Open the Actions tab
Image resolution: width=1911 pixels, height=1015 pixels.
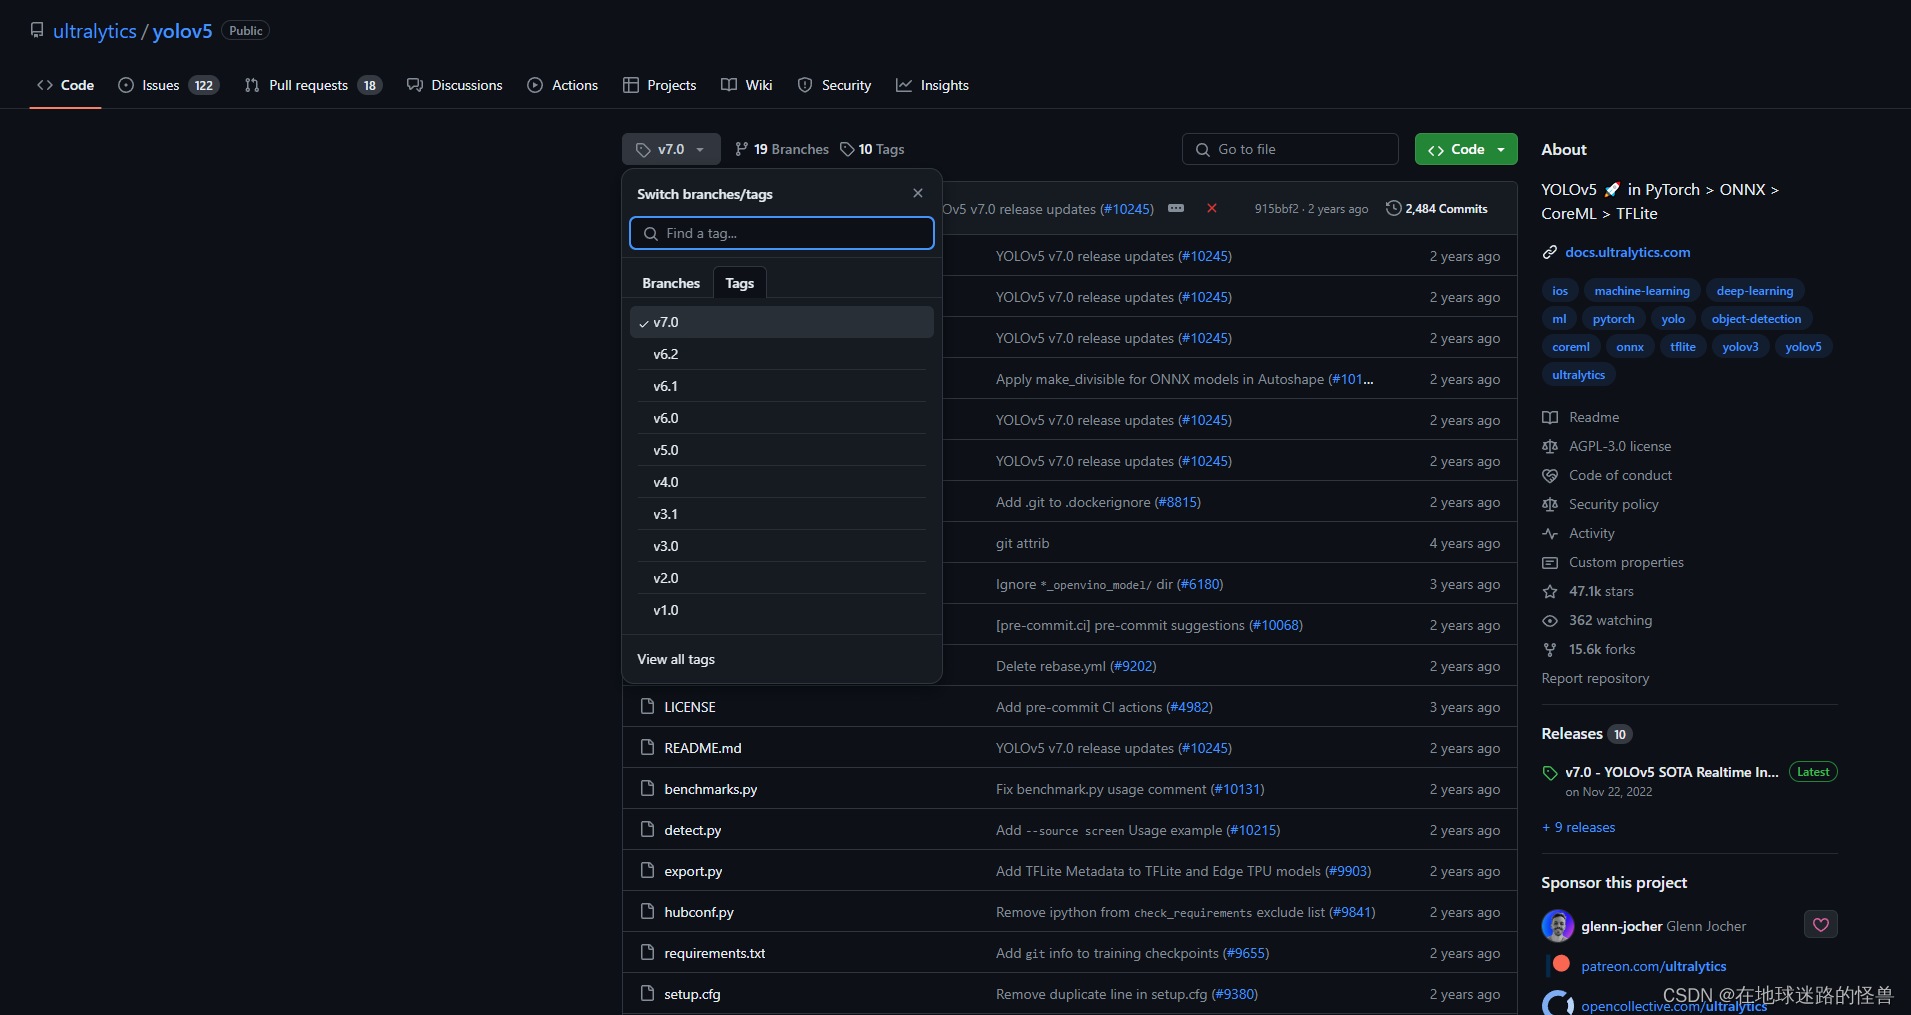click(563, 85)
